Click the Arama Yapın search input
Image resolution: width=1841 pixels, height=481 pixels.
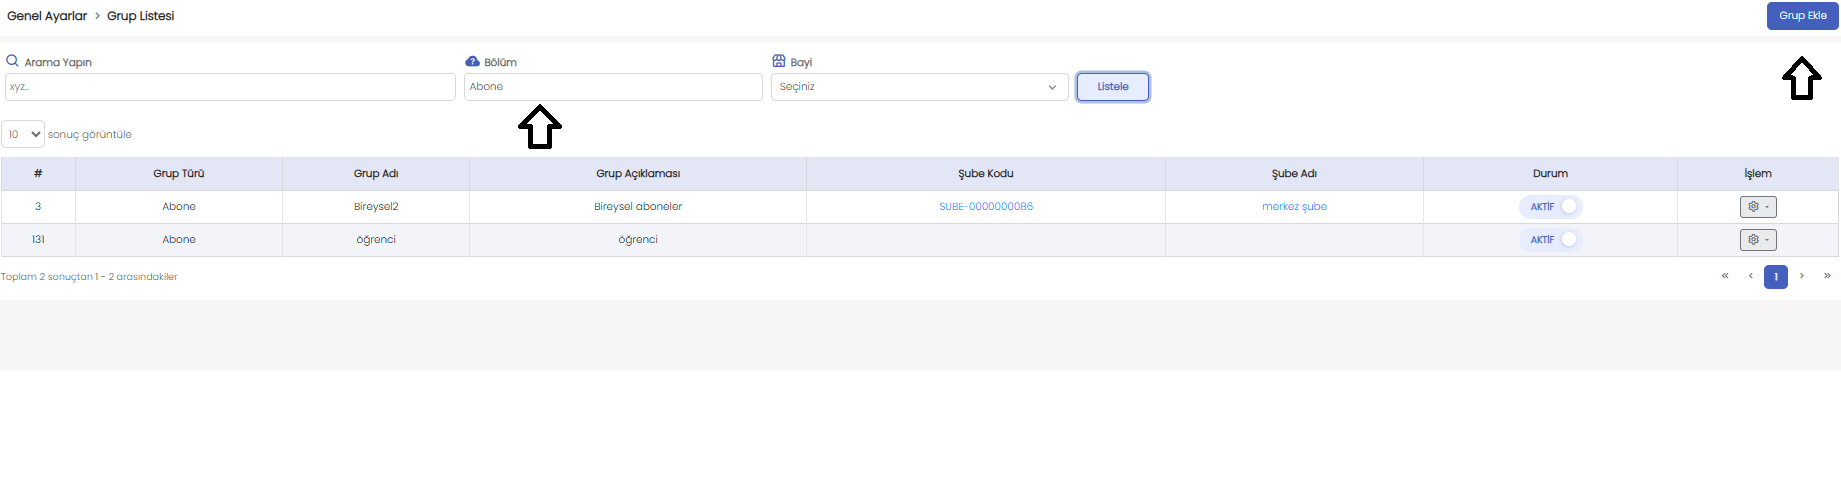coord(230,87)
